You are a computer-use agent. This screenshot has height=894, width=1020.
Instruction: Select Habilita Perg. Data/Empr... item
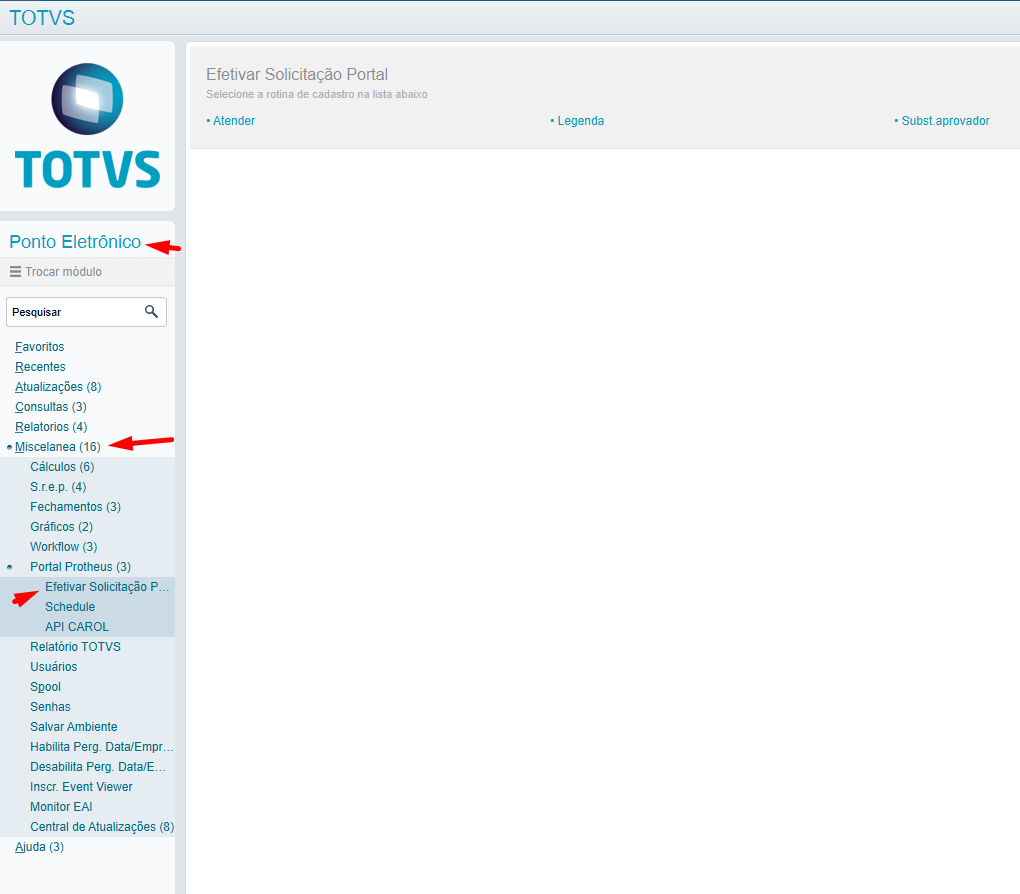(x=101, y=747)
